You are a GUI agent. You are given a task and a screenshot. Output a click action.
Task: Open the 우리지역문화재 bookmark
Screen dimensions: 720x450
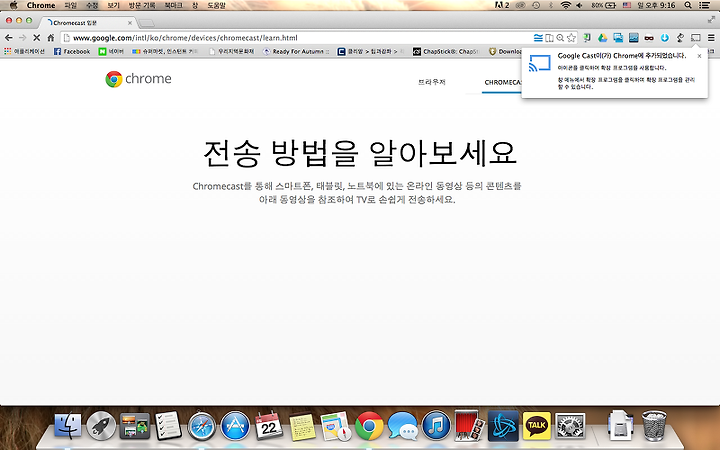(231, 51)
